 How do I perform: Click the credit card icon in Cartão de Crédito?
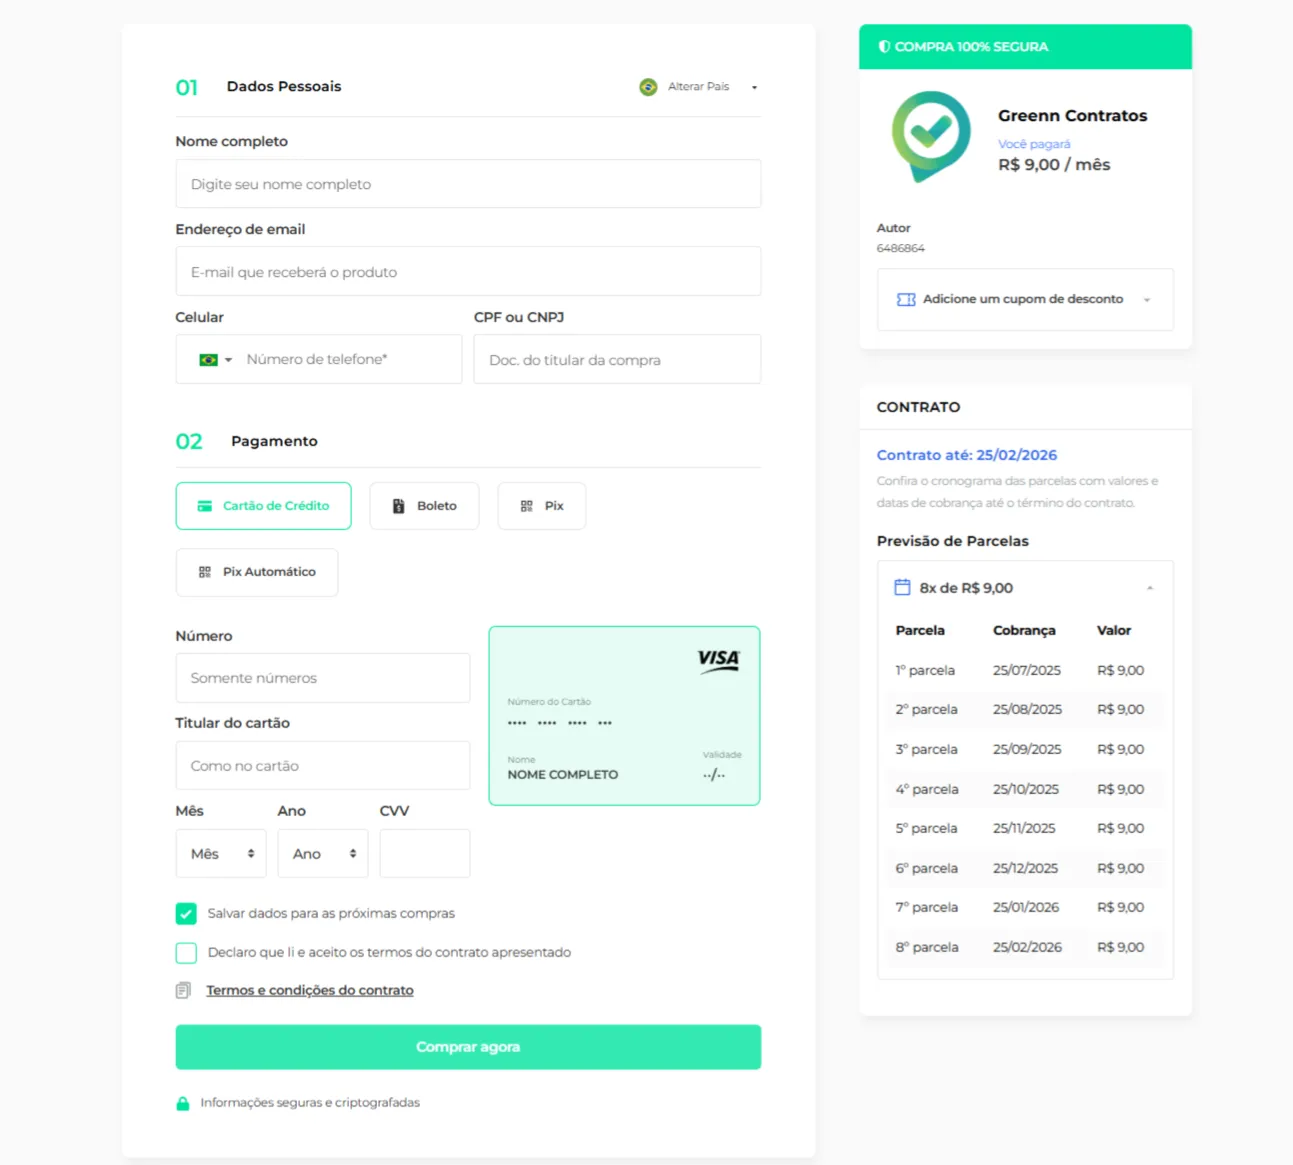click(x=204, y=506)
